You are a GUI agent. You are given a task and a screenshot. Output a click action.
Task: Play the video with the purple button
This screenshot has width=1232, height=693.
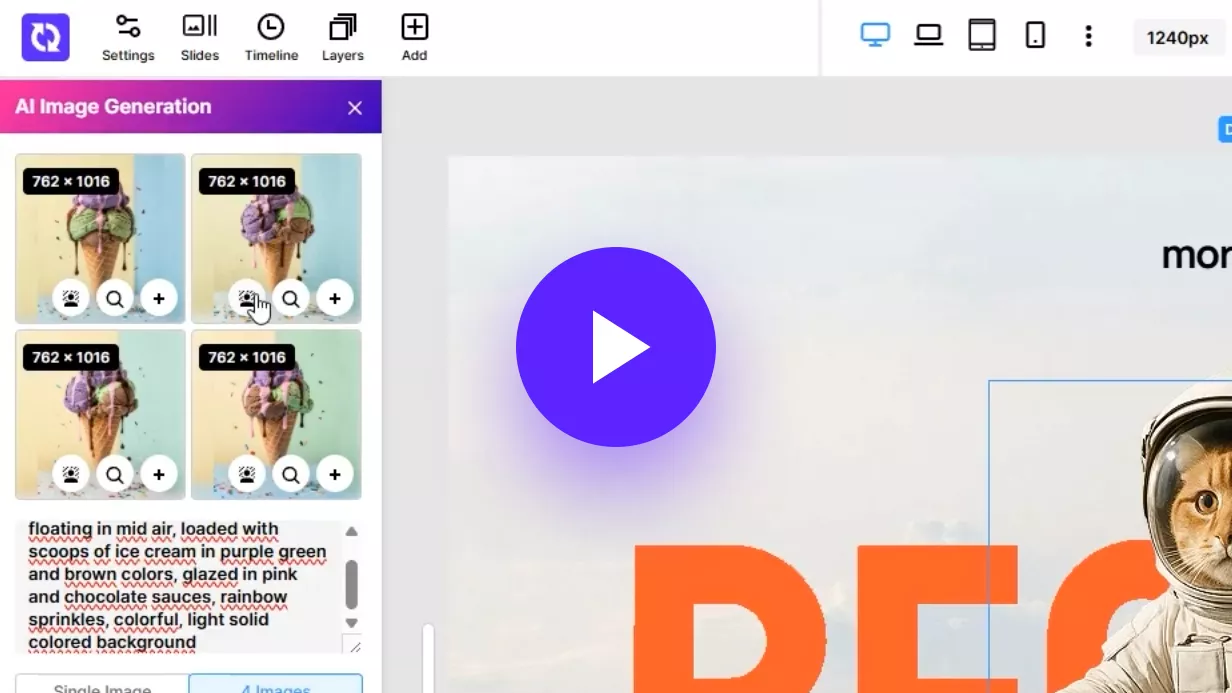616,347
